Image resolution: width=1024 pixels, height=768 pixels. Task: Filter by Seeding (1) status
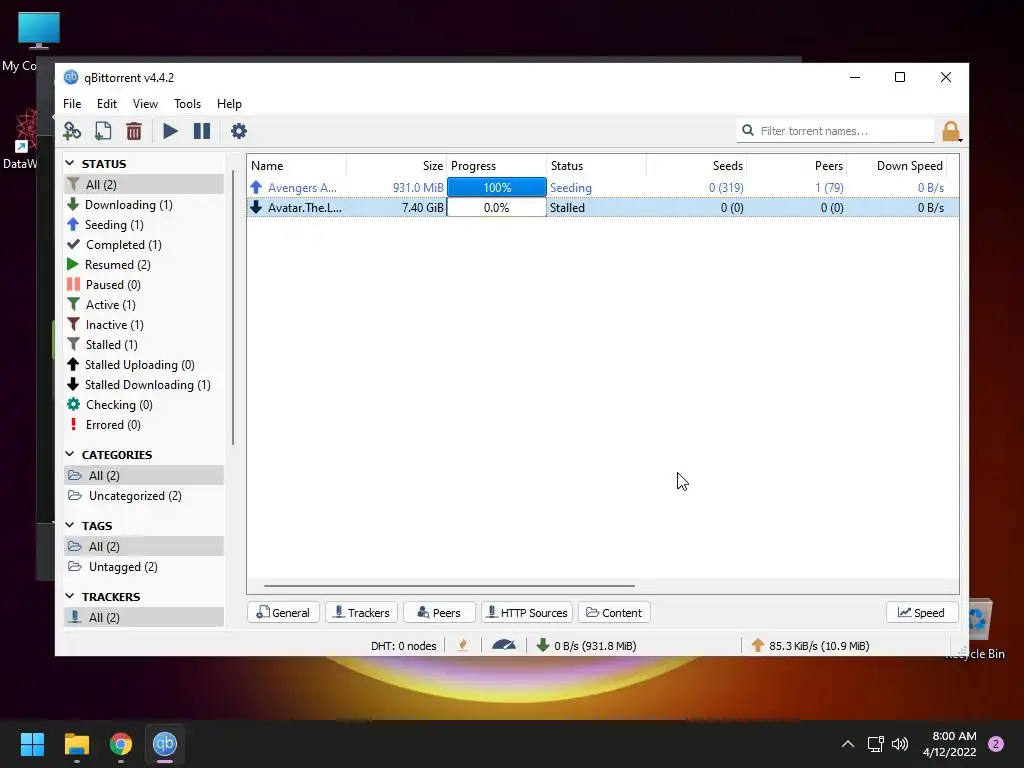144,225
